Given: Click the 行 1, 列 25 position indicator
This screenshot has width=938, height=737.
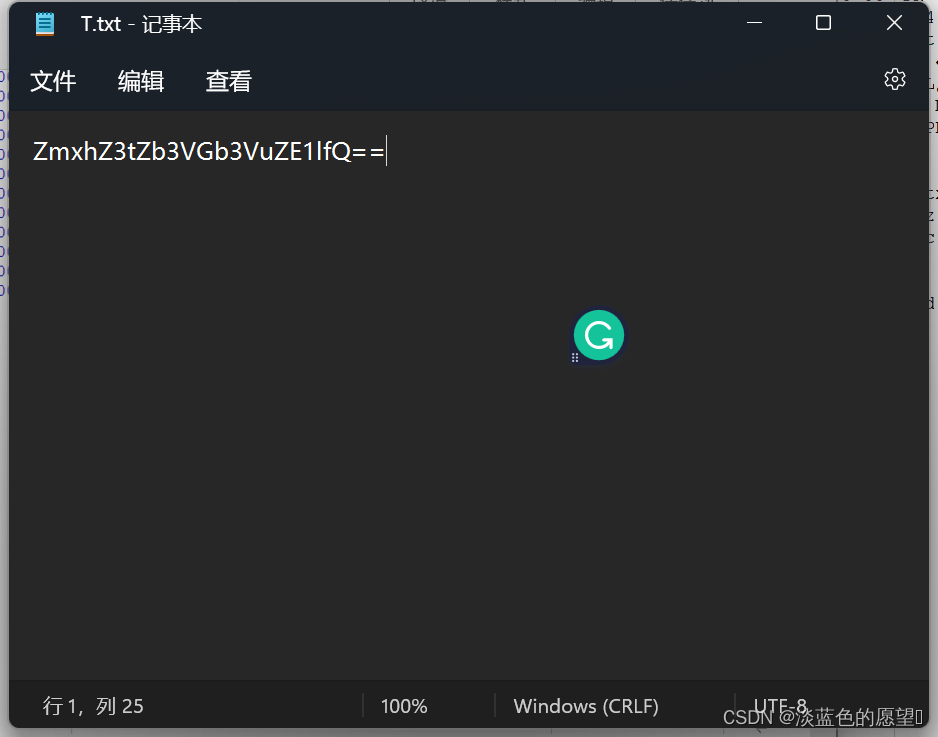Looking at the screenshot, I should pyautogui.click(x=93, y=706).
